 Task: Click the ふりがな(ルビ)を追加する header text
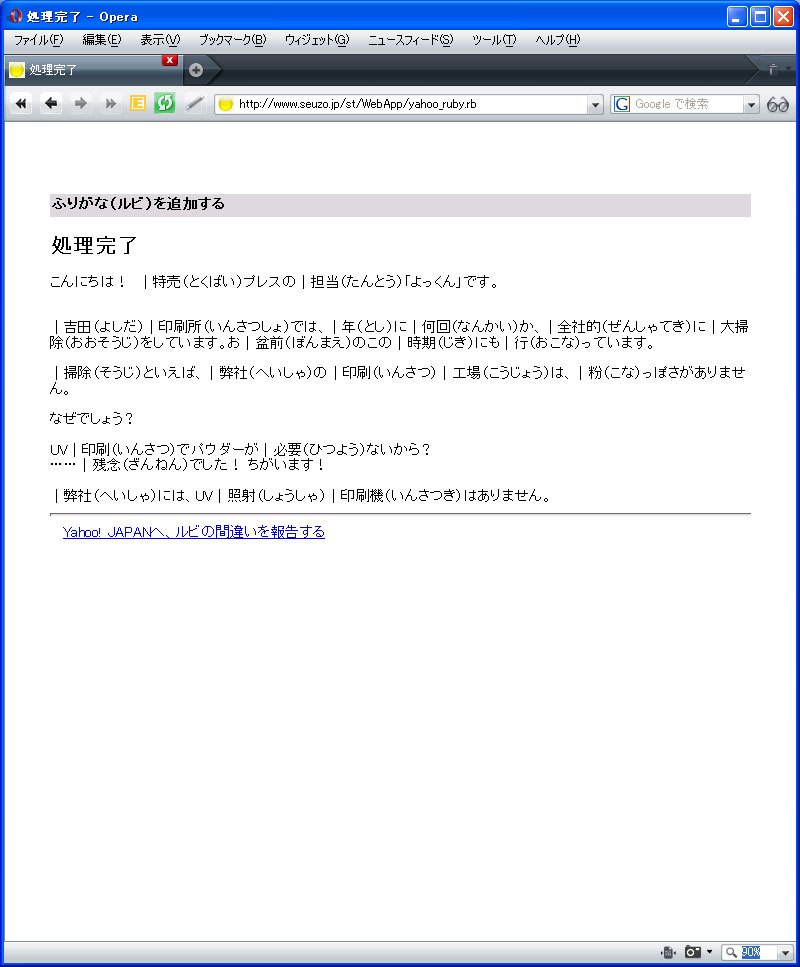(x=138, y=204)
